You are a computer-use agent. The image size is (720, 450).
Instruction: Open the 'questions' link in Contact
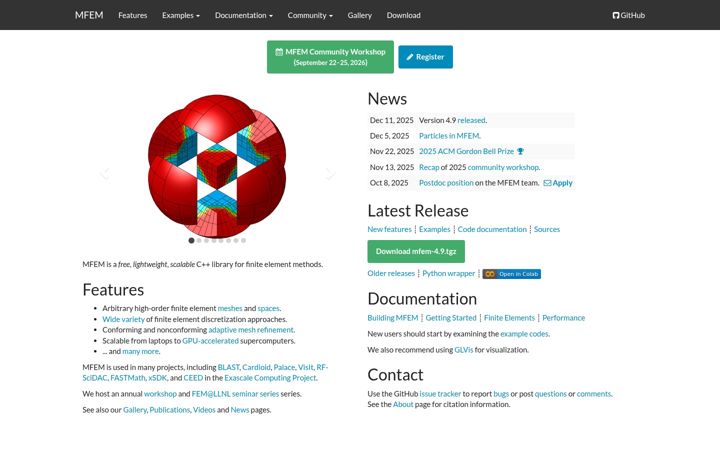point(551,394)
